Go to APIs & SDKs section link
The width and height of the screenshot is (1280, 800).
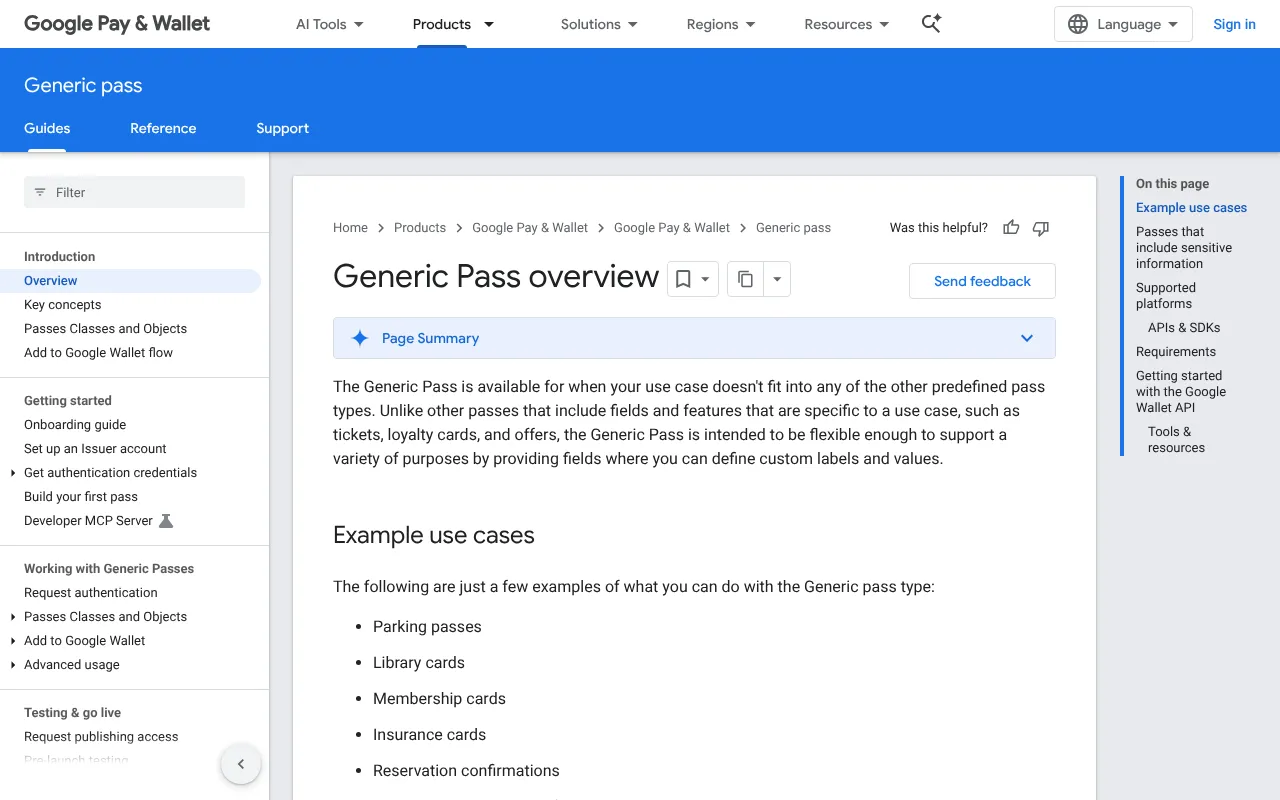pos(1184,328)
